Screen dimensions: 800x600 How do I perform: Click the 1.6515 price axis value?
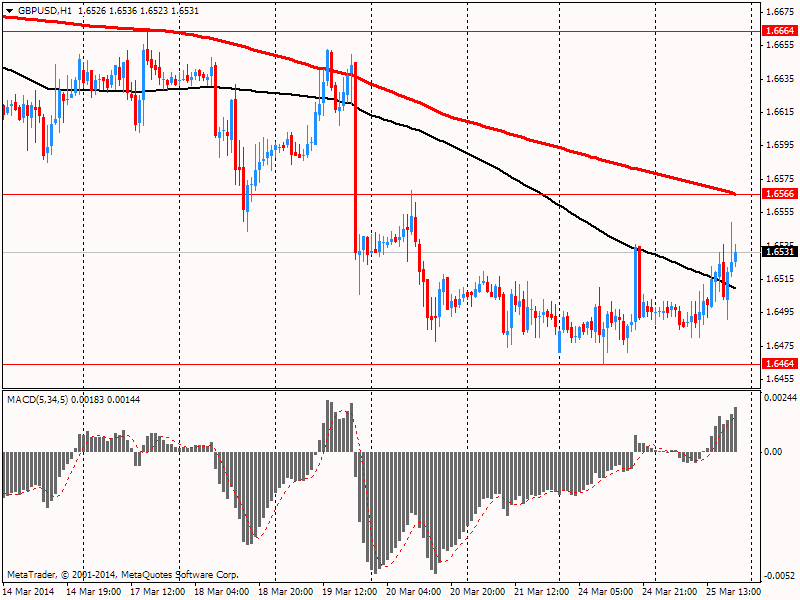click(780, 279)
